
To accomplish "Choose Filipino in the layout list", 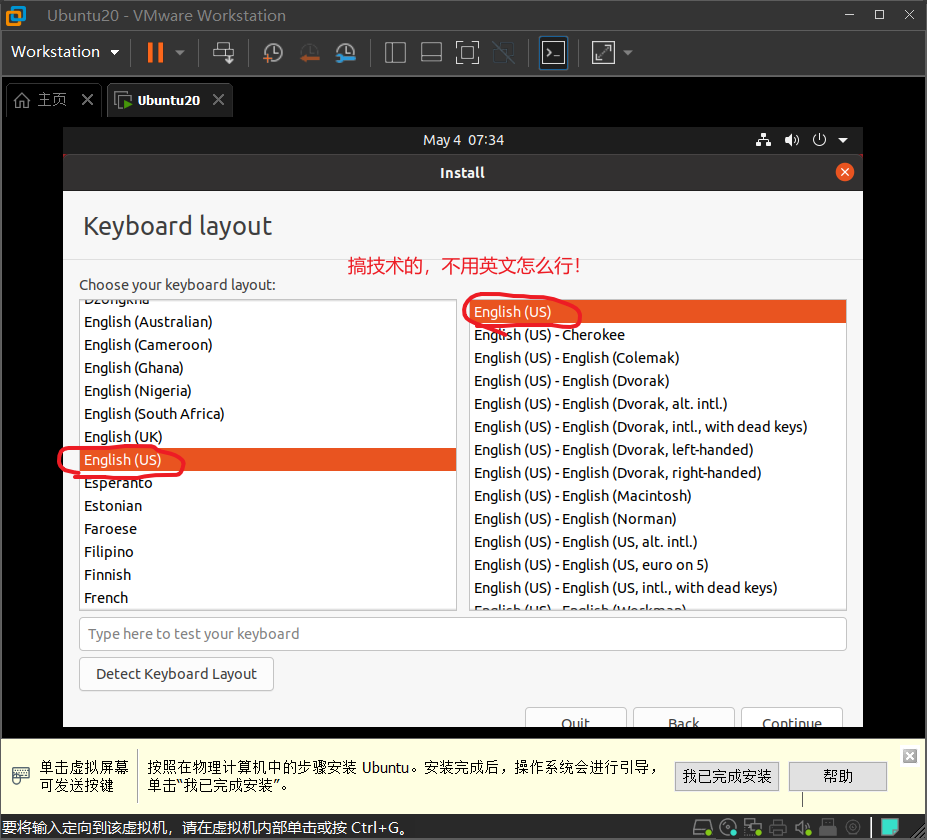I will [267, 552].
